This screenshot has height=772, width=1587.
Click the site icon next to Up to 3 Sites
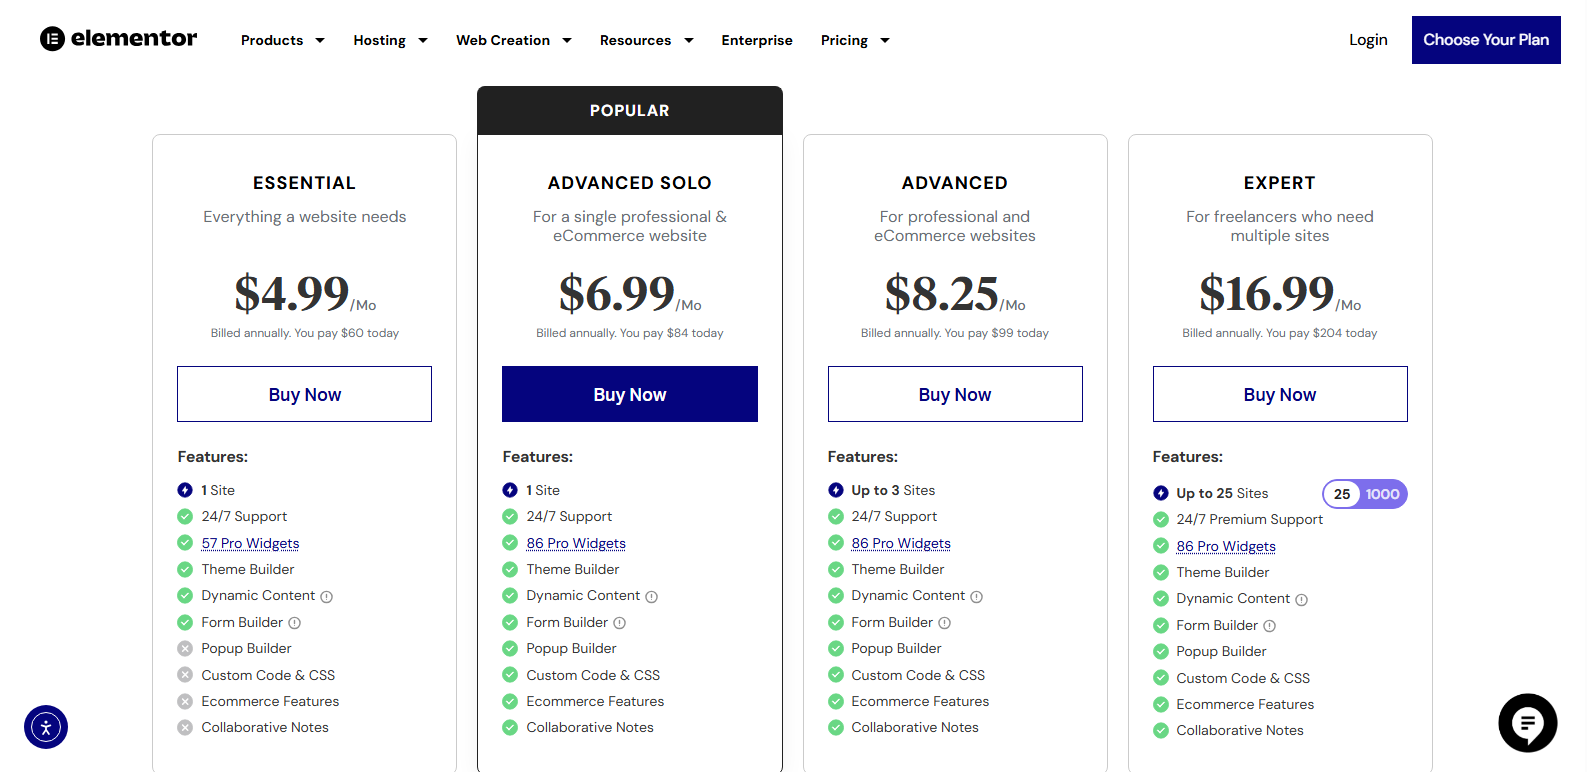836,490
